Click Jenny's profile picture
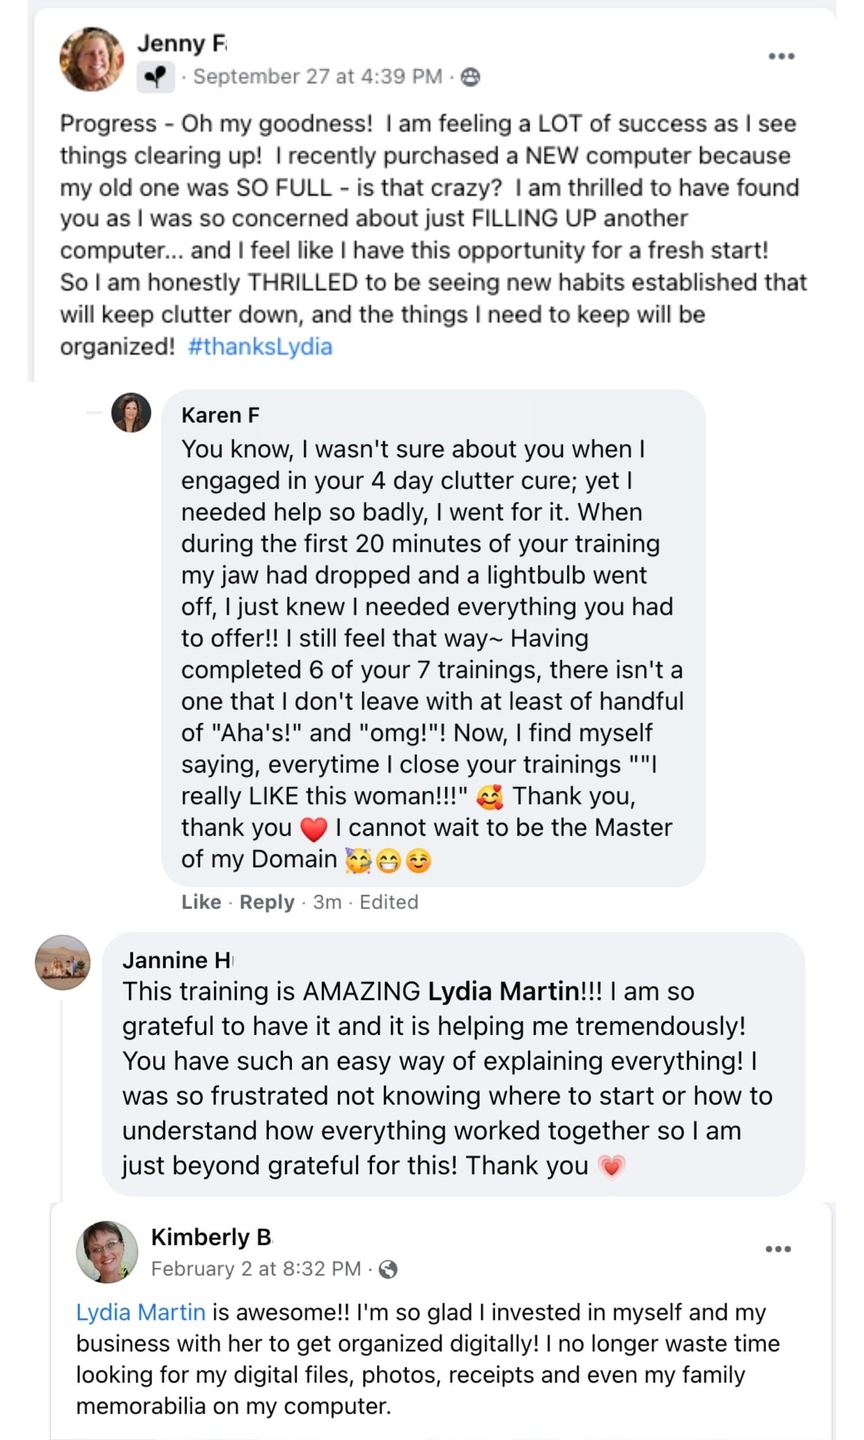The height and width of the screenshot is (1440, 864). click(92, 59)
